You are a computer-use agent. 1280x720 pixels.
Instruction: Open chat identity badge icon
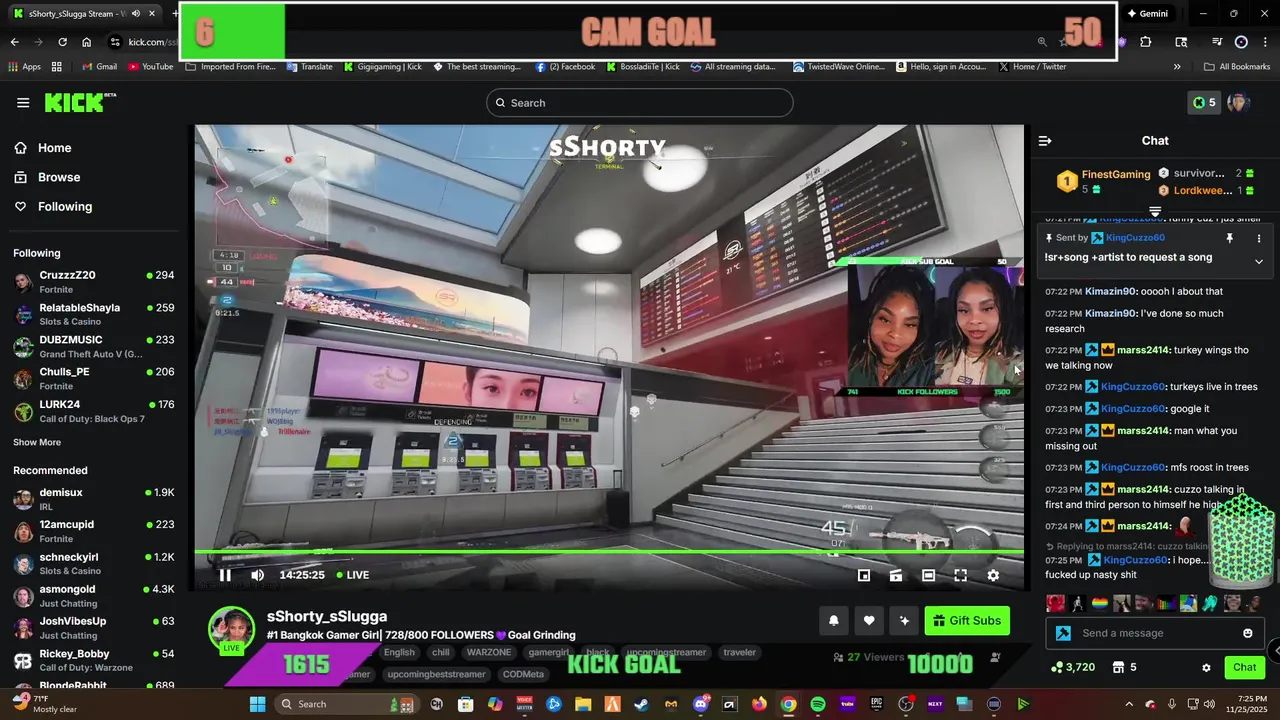(x=1063, y=633)
